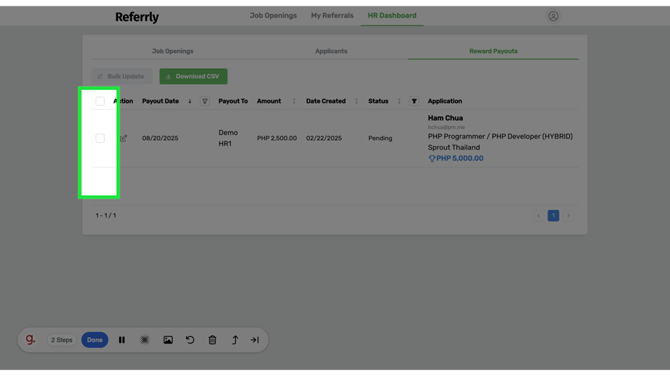
Task: Click the Application column header
Action: [445, 101]
